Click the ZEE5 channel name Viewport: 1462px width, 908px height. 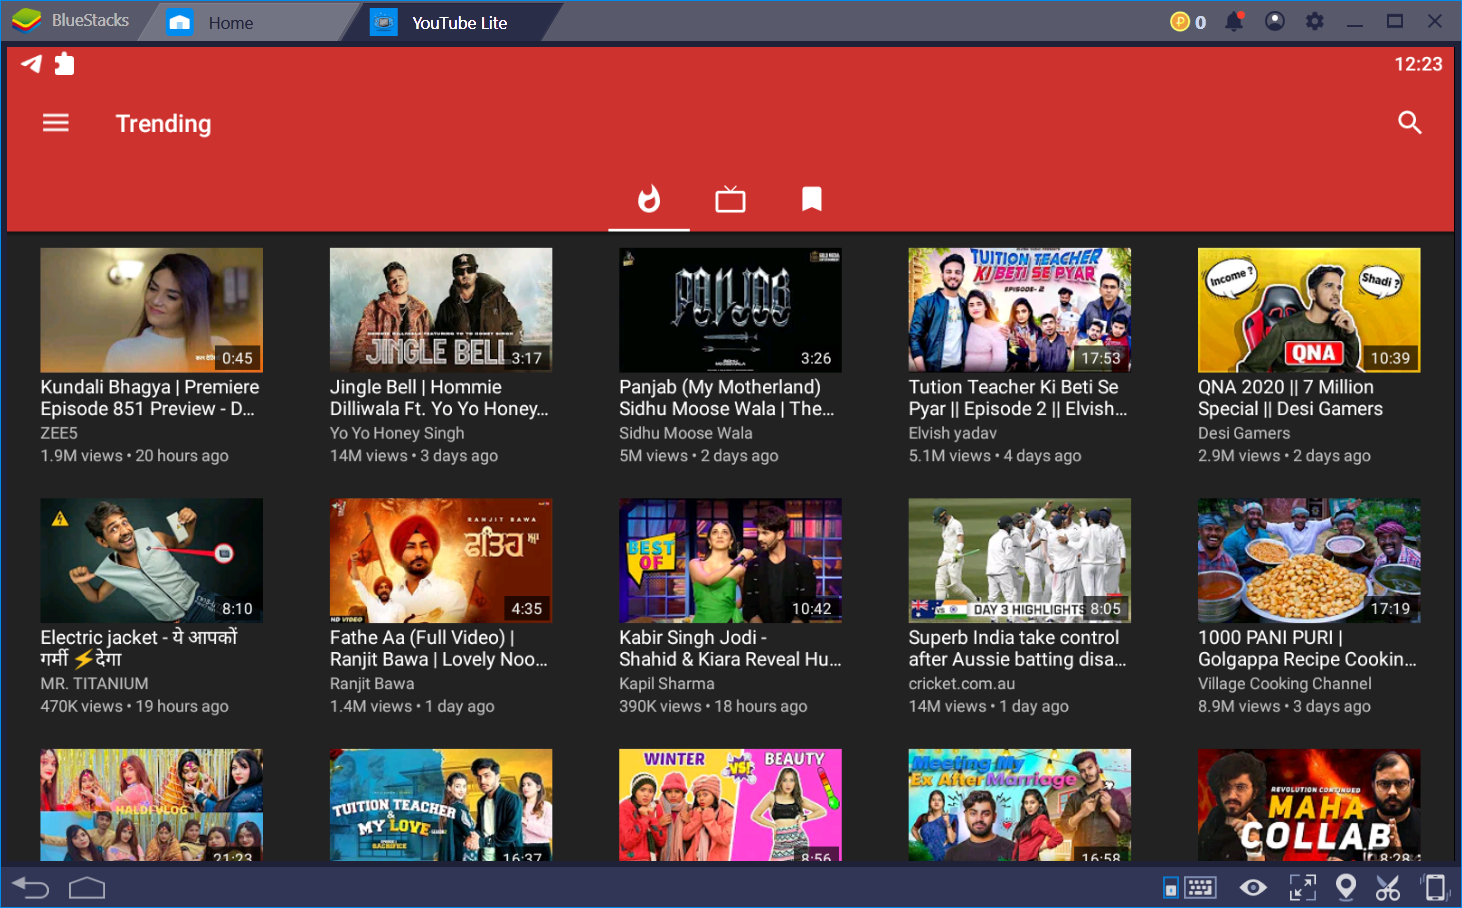[x=59, y=433]
